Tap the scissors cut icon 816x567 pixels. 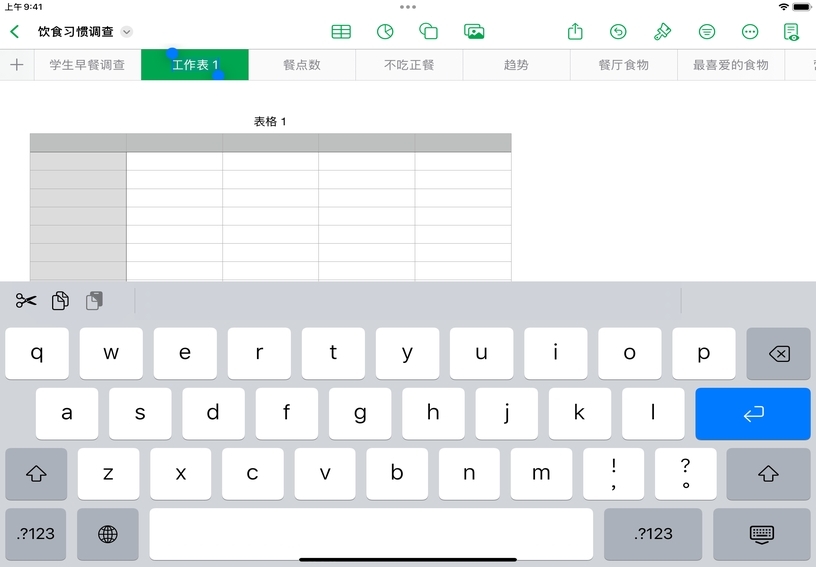point(26,301)
